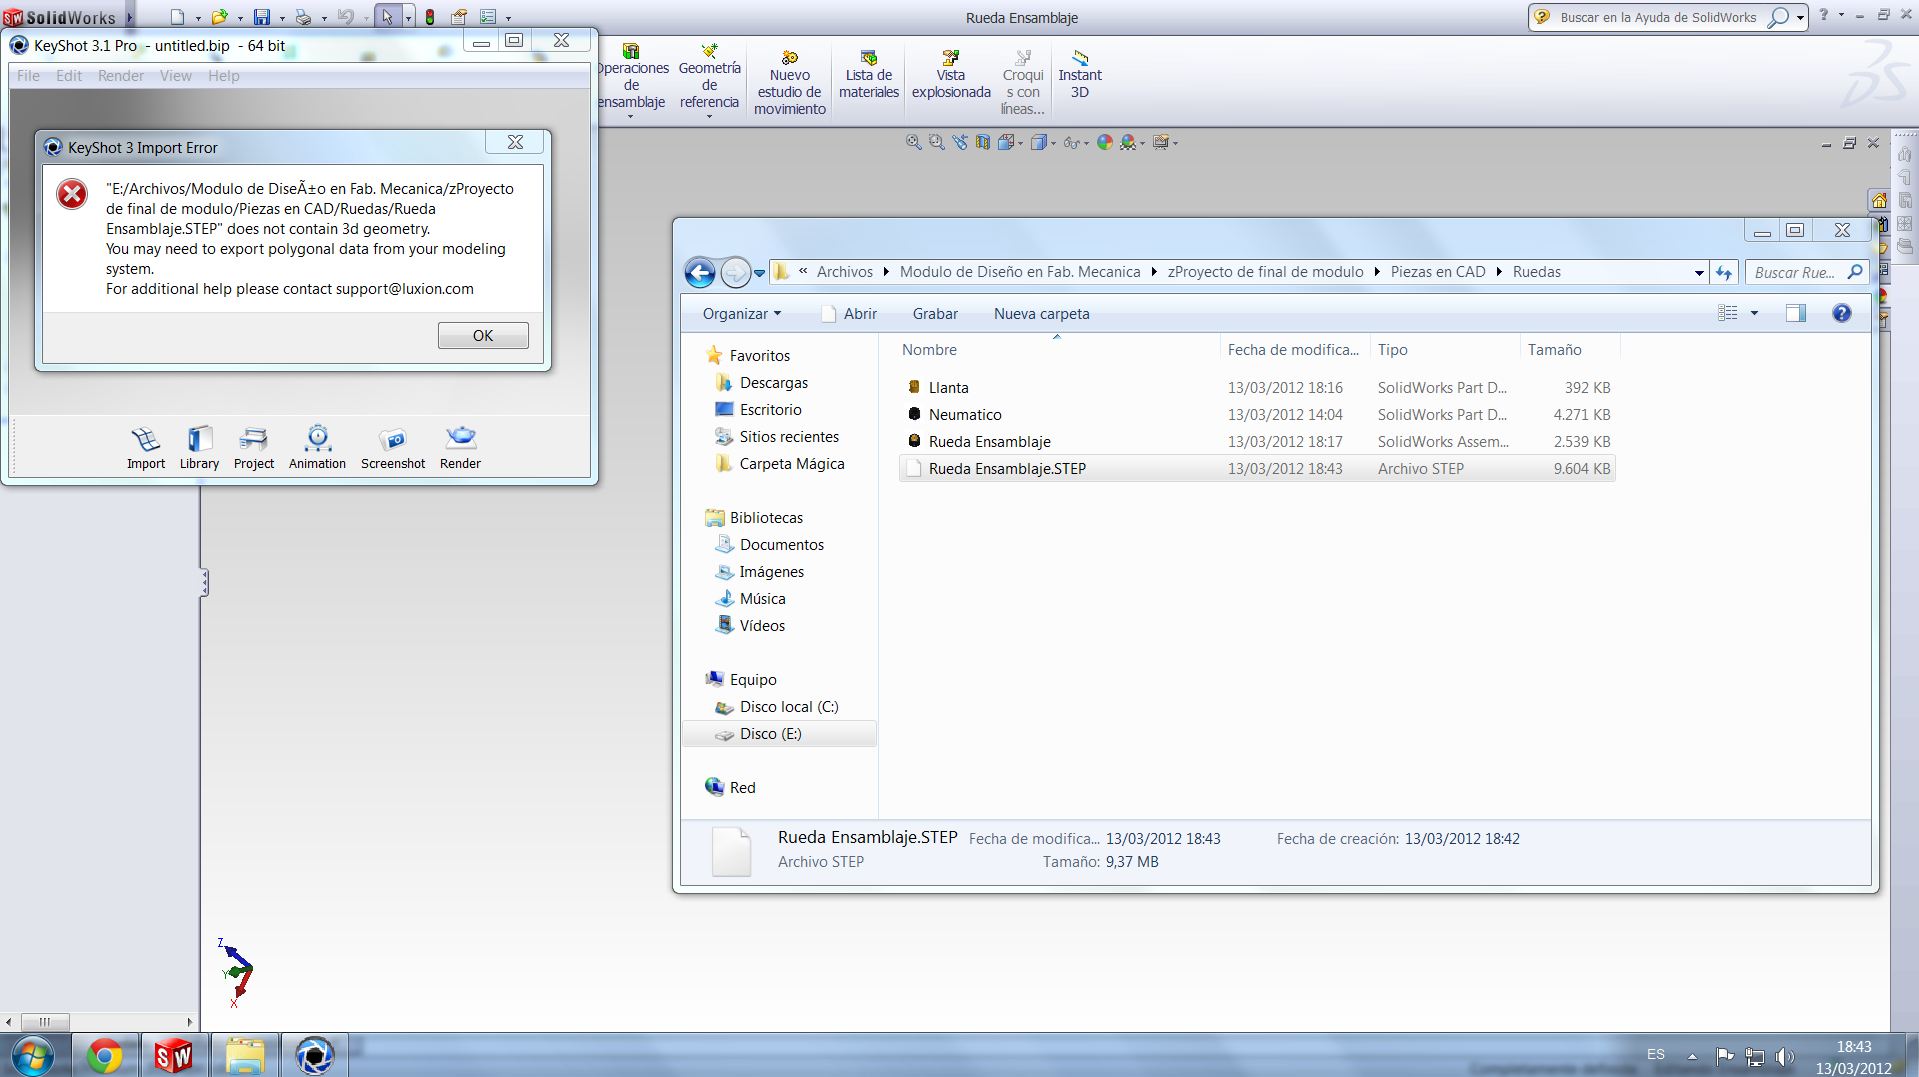Click SolidWorks Open file icon
Image resolution: width=1919 pixels, height=1077 pixels.
point(219,17)
